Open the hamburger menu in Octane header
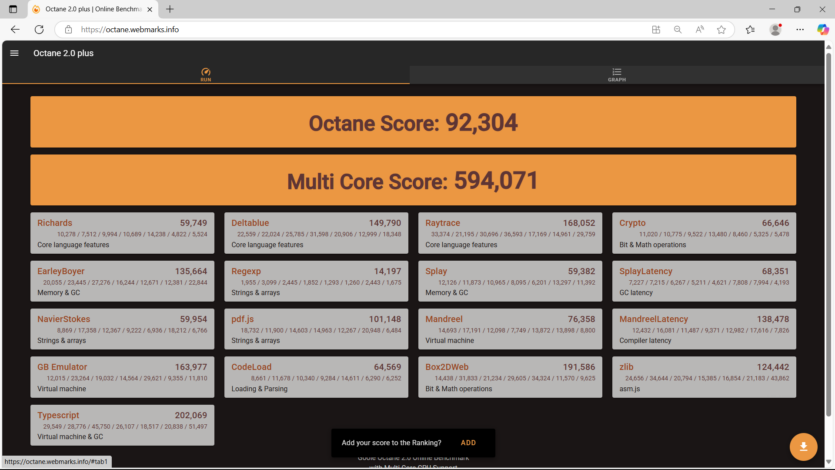835x470 pixels. click(x=14, y=53)
